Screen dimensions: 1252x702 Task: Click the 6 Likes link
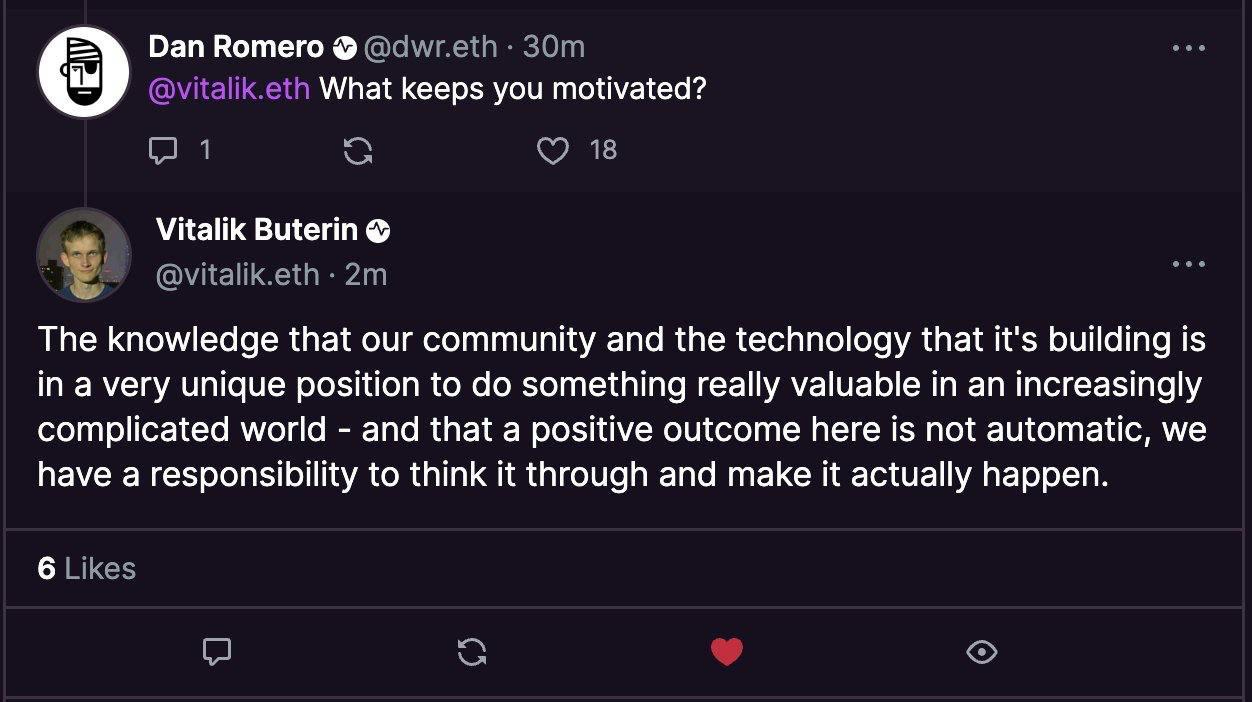coord(87,569)
